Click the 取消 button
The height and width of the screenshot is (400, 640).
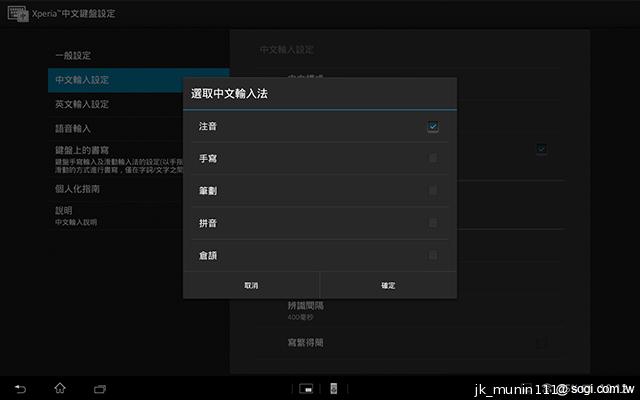[x=251, y=285]
